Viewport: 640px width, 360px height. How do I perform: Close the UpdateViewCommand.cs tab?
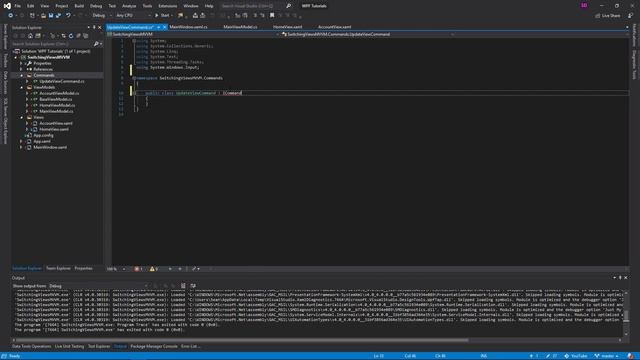tap(164, 27)
